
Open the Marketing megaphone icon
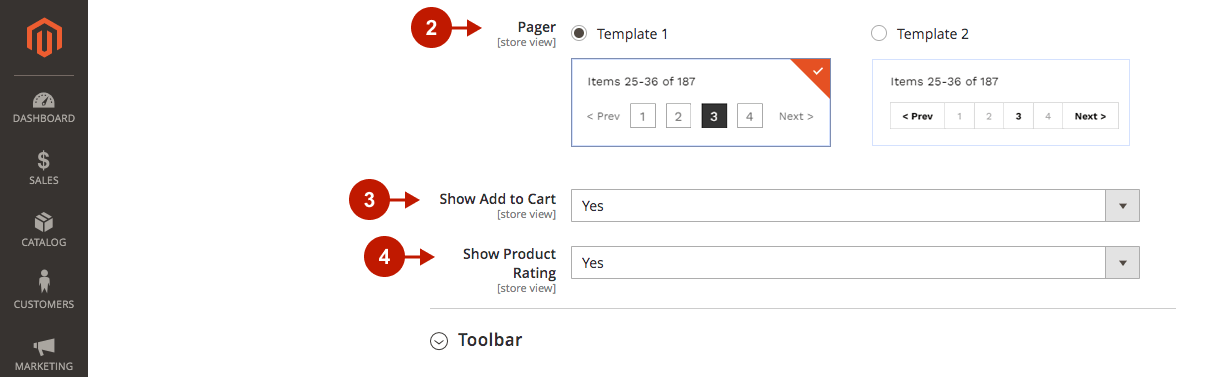click(x=43, y=347)
